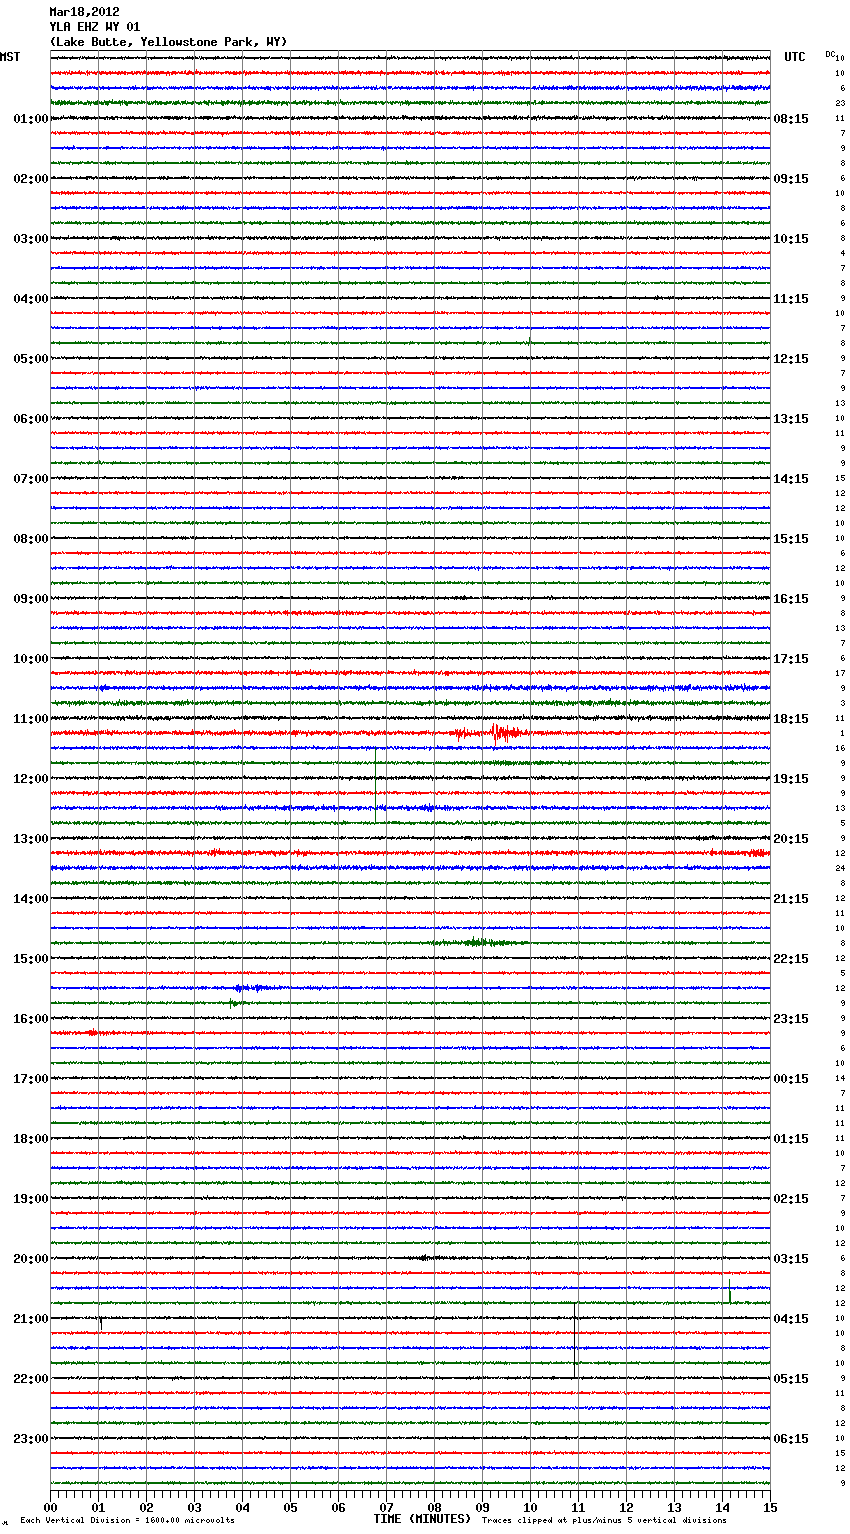Click the "22:15" UTC time label
Image resolution: width=850 pixels, height=1534 pixels.
click(791, 959)
